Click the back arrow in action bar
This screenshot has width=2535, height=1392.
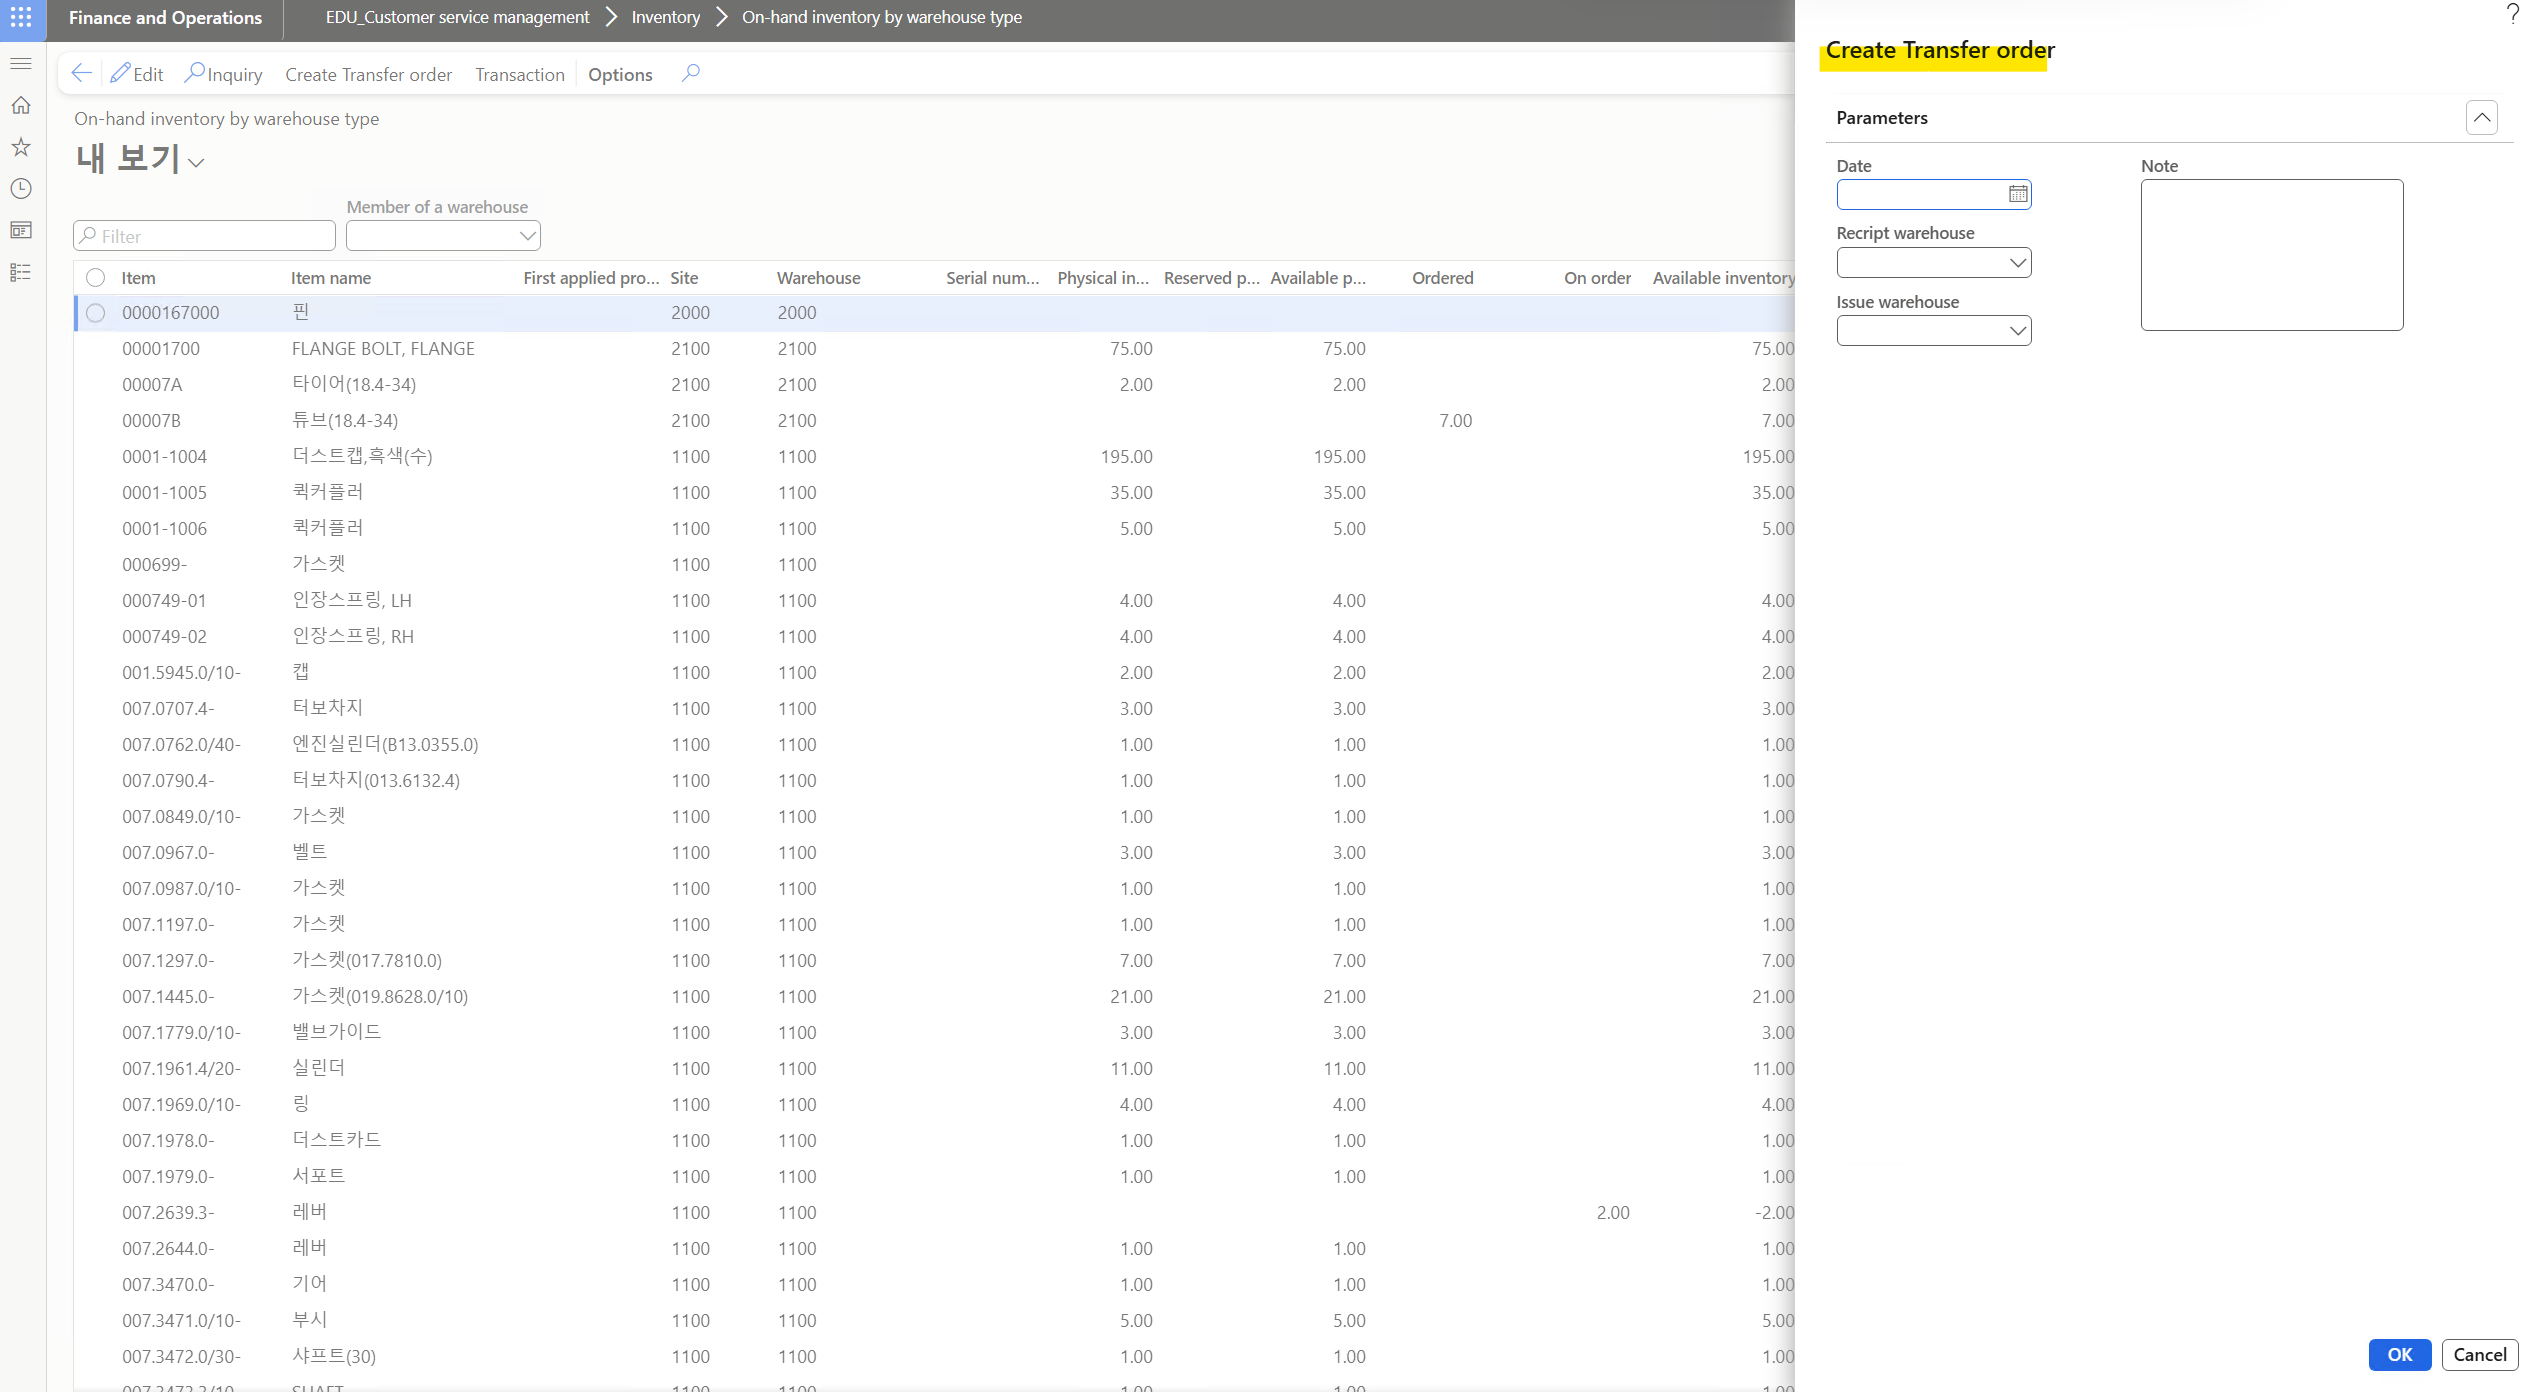tap(82, 73)
